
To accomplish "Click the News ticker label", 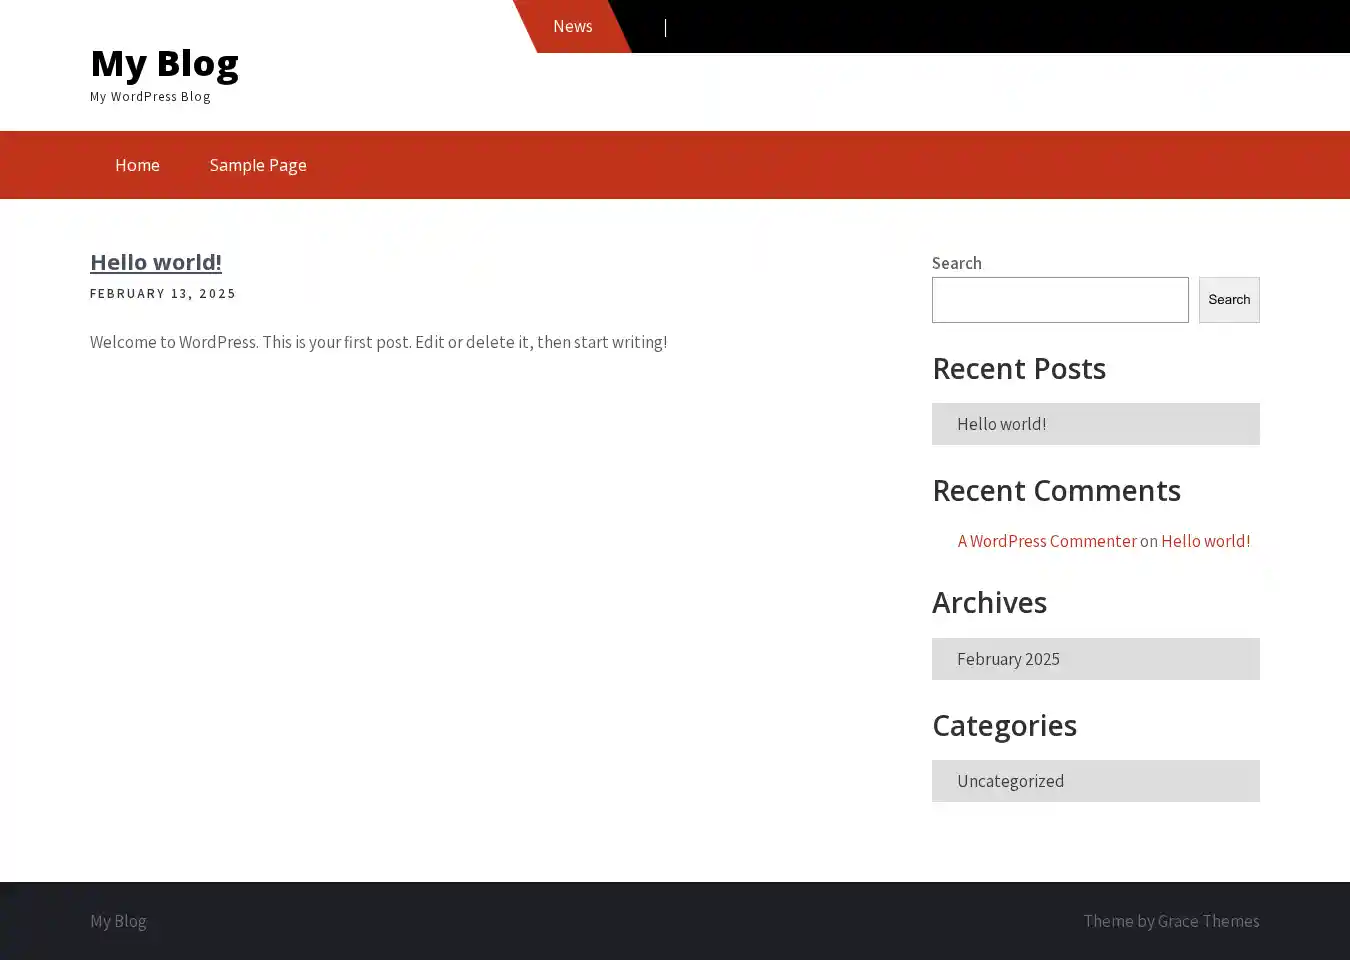I will 573,26.
